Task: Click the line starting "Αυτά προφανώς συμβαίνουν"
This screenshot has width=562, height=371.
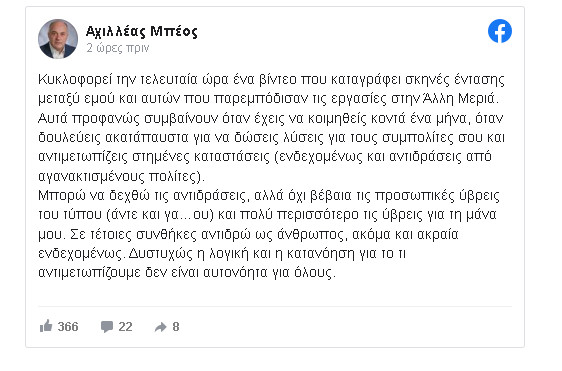Action: click(271, 118)
